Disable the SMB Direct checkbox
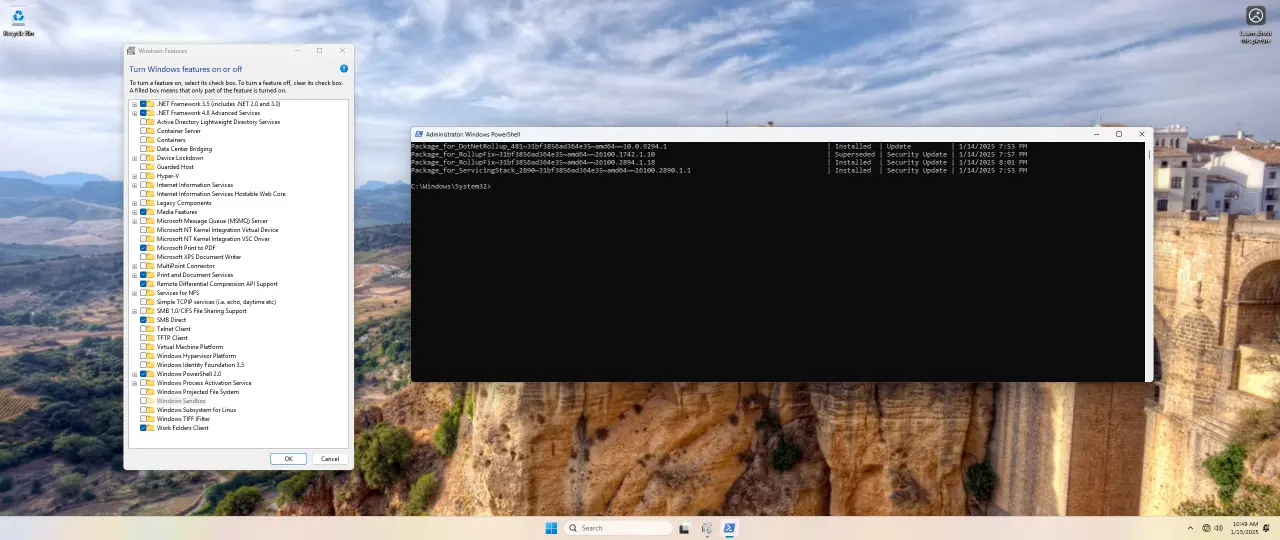Viewport: 1280px width, 540px height. coord(143,320)
